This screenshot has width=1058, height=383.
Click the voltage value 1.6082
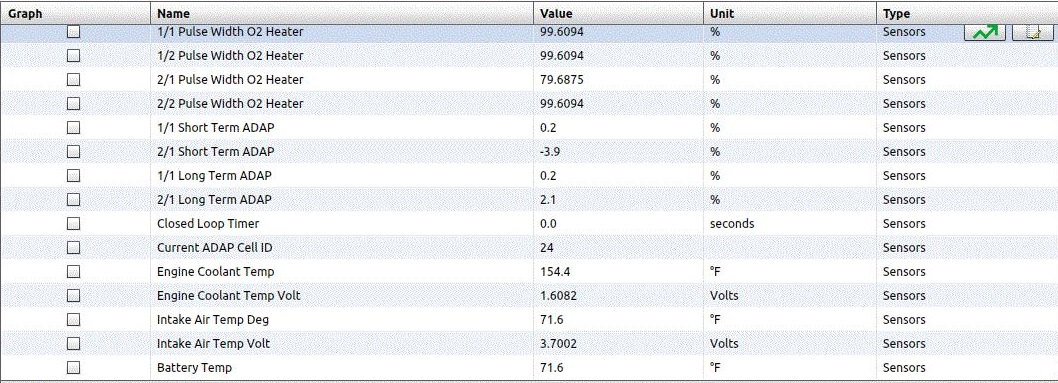pos(559,295)
